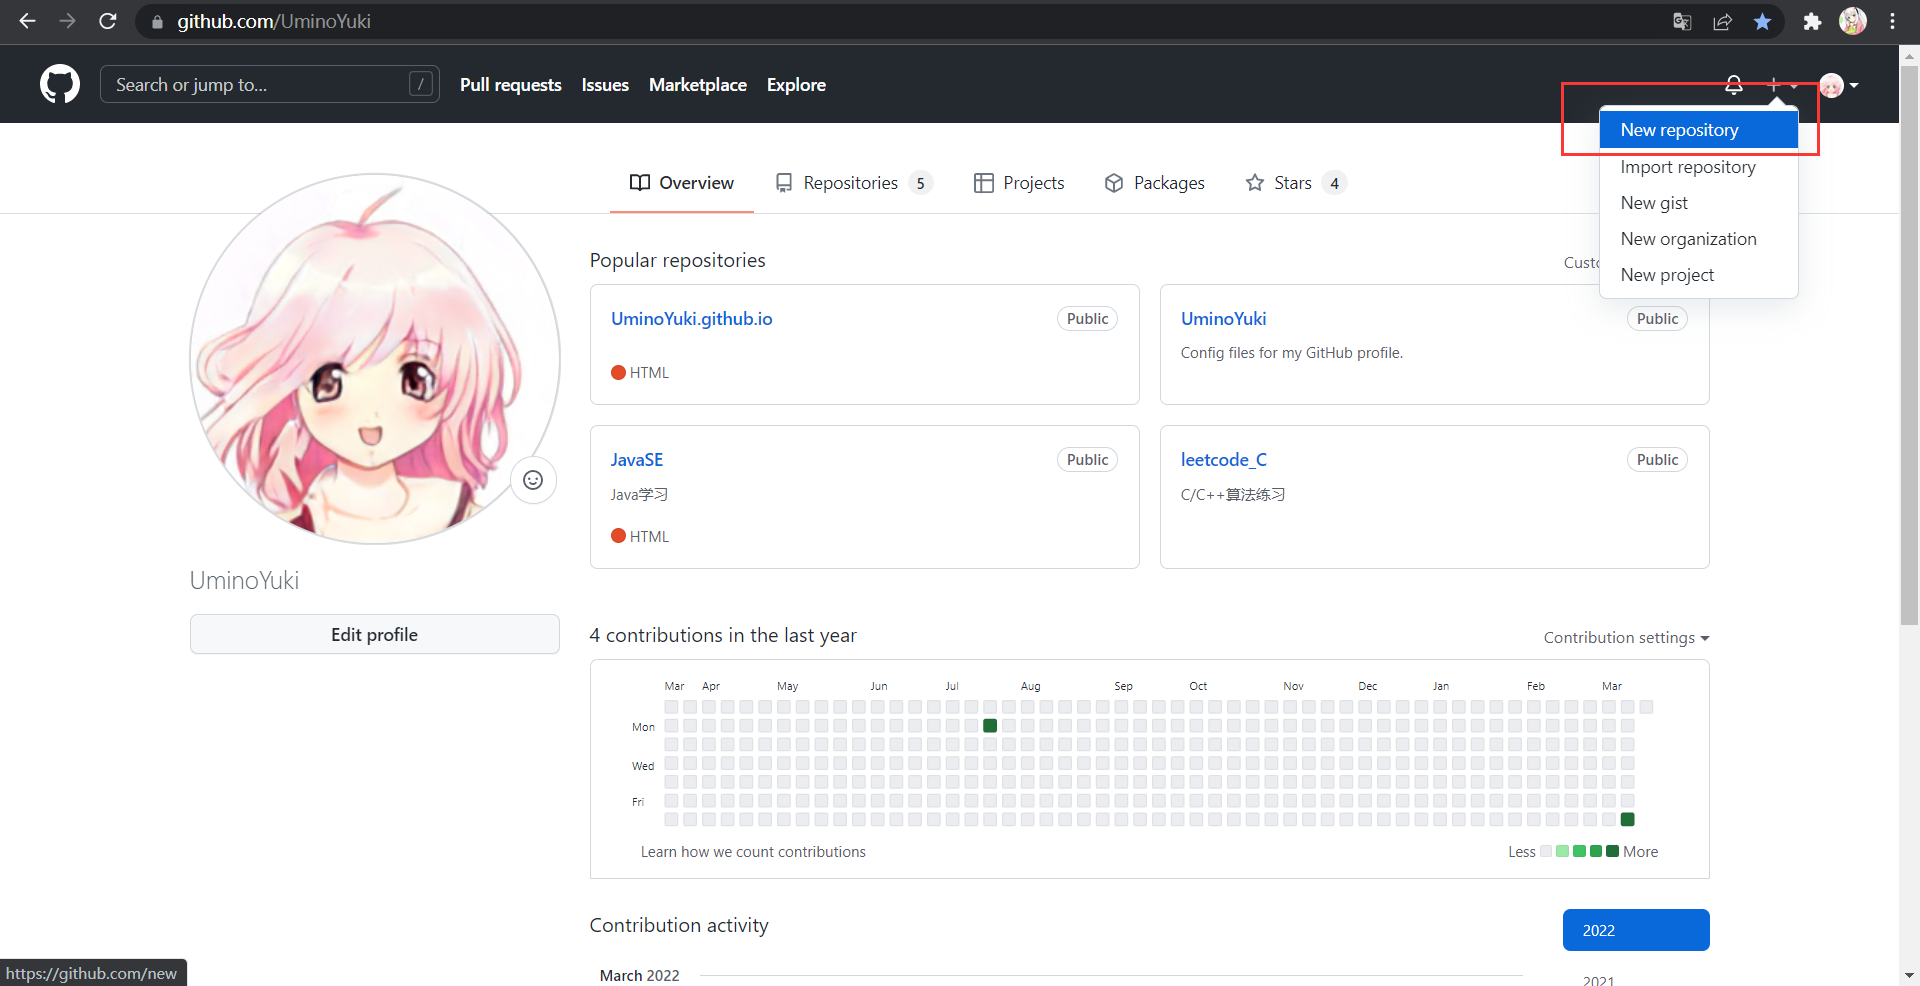The height and width of the screenshot is (986, 1920).
Task: Click the dark green March contribution square
Action: click(x=1628, y=820)
